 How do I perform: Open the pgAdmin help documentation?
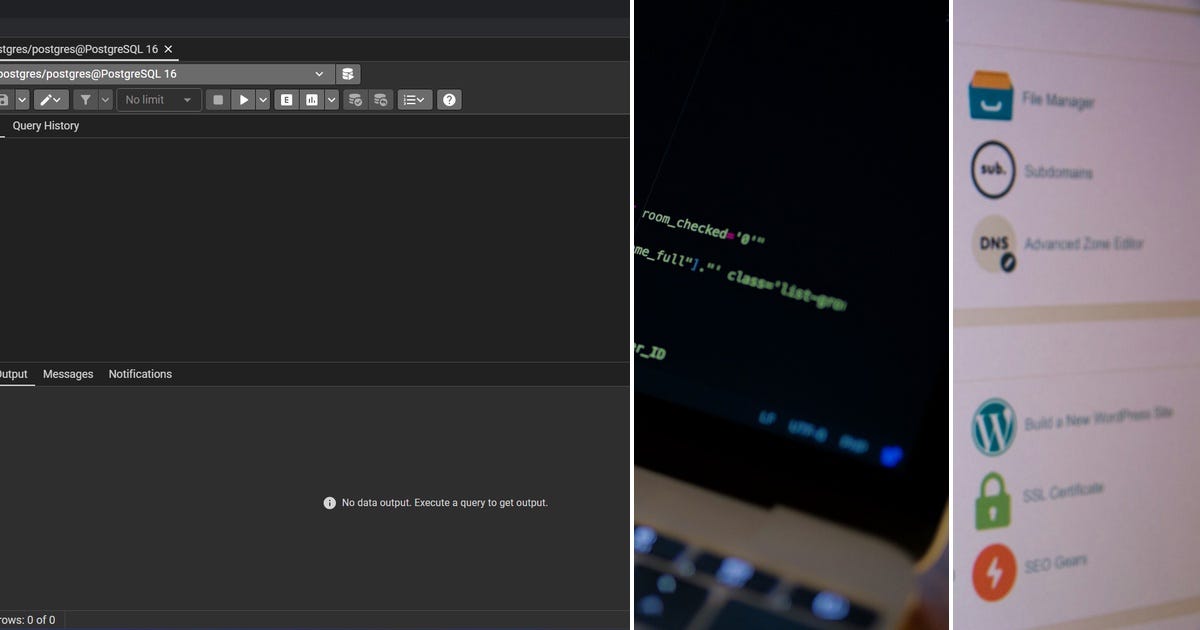[x=449, y=99]
